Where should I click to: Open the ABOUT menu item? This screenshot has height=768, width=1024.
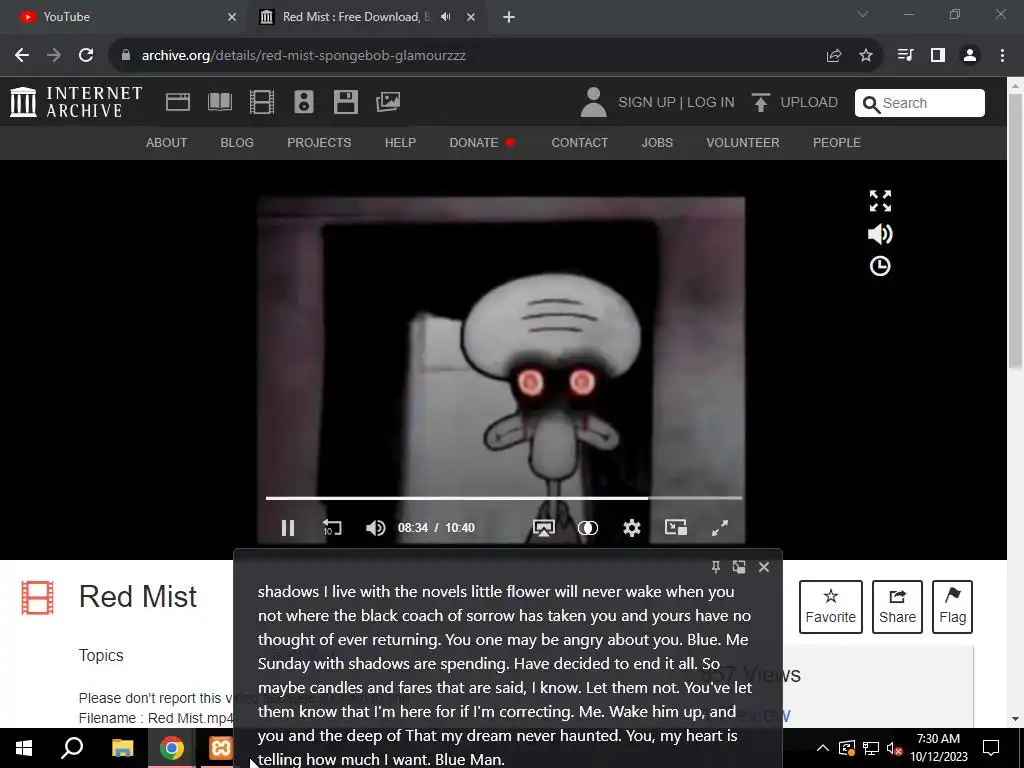tap(167, 142)
